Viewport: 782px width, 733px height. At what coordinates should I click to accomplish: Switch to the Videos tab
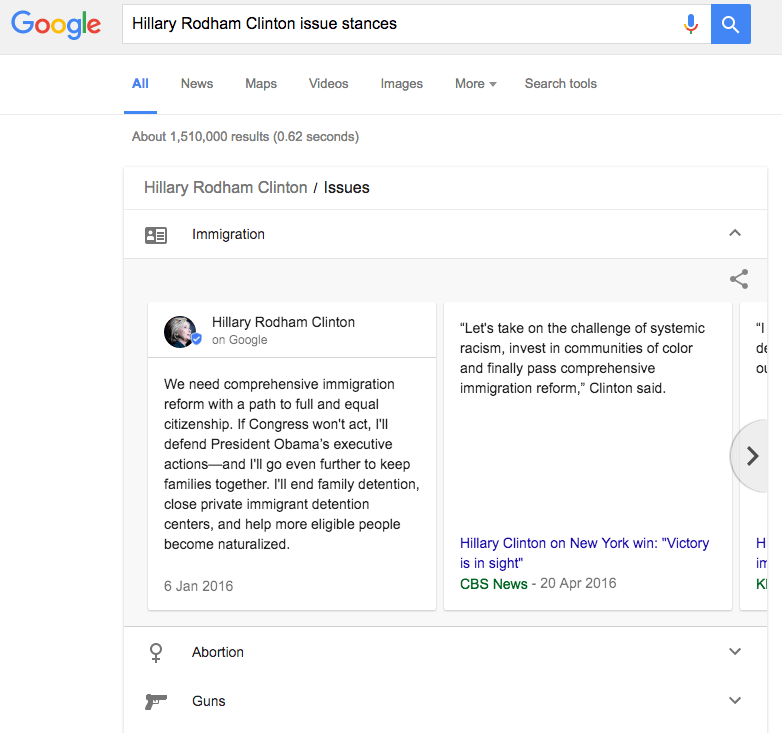pyautogui.click(x=328, y=84)
